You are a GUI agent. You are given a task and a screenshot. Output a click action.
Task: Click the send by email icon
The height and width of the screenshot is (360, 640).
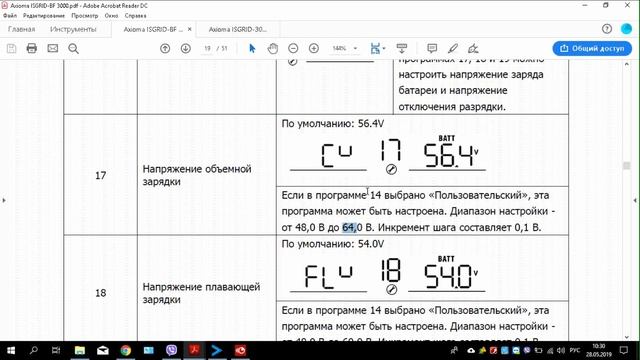click(53, 49)
